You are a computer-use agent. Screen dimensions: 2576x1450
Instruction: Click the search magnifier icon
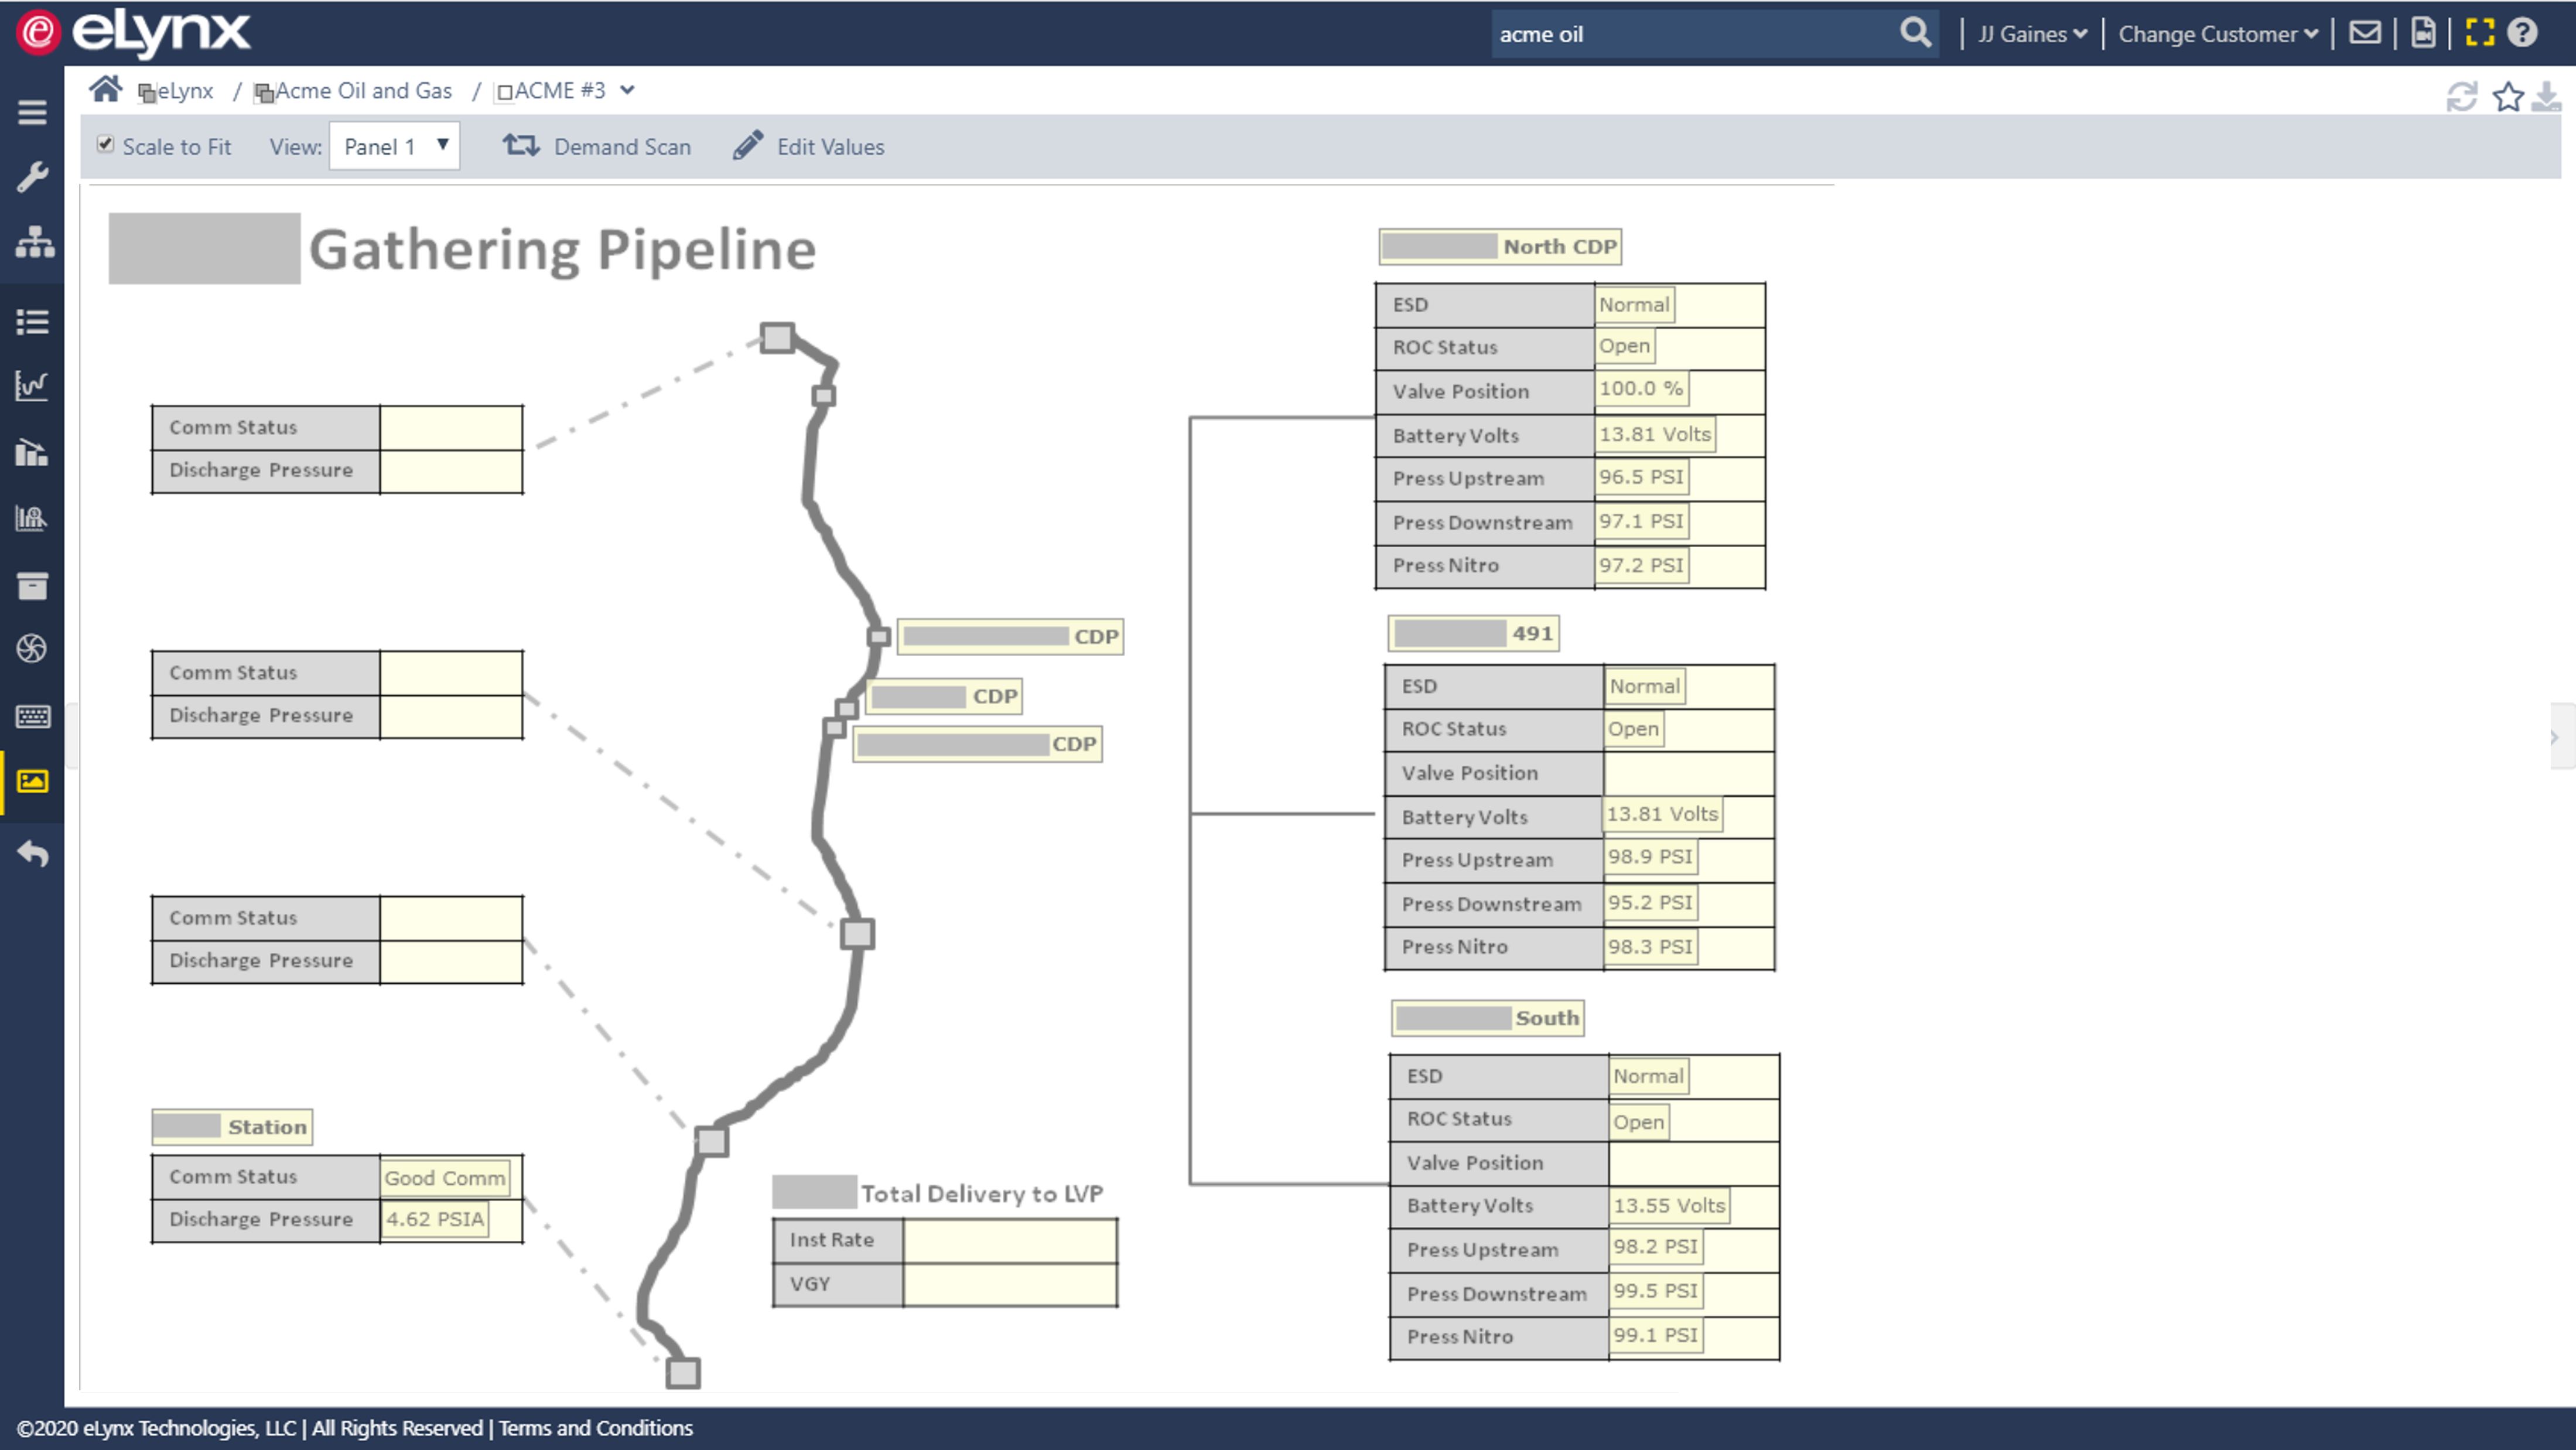point(1915,33)
